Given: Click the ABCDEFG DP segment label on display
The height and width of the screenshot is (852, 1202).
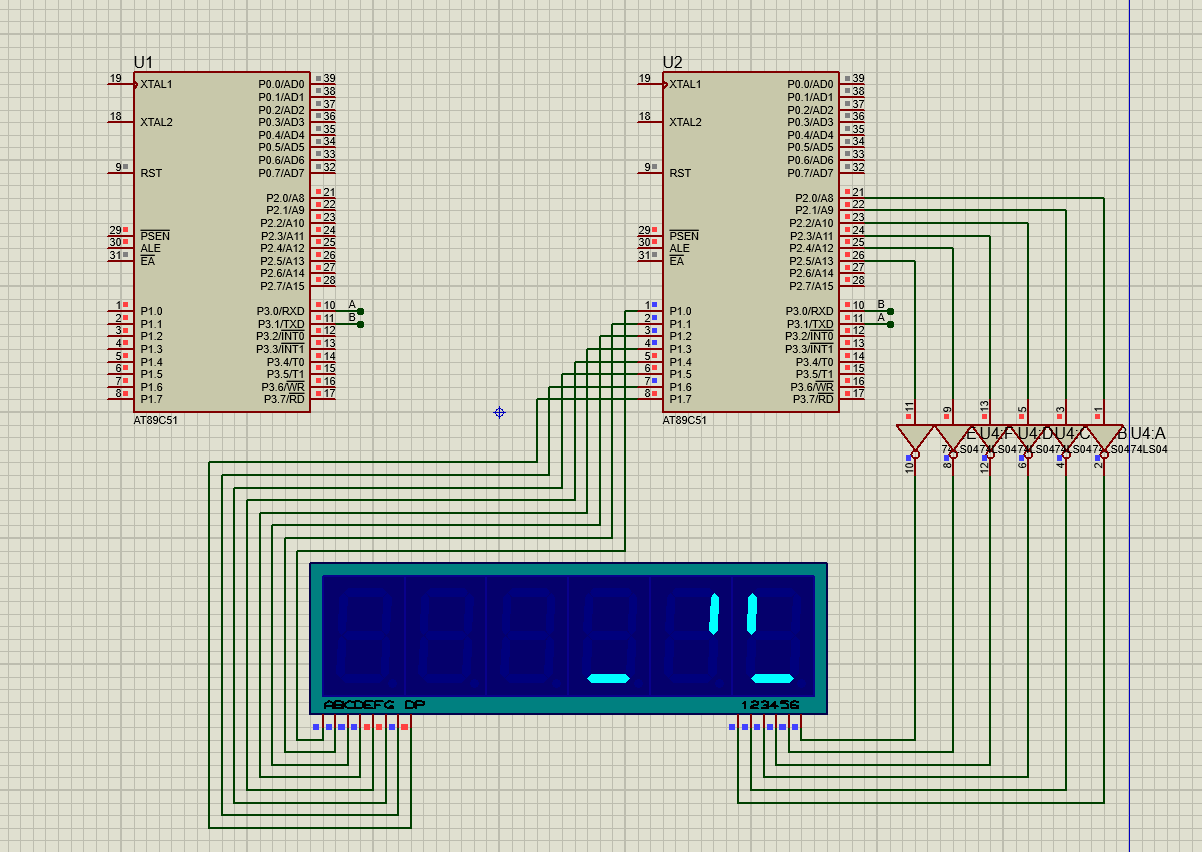Looking at the screenshot, I should click(x=375, y=705).
